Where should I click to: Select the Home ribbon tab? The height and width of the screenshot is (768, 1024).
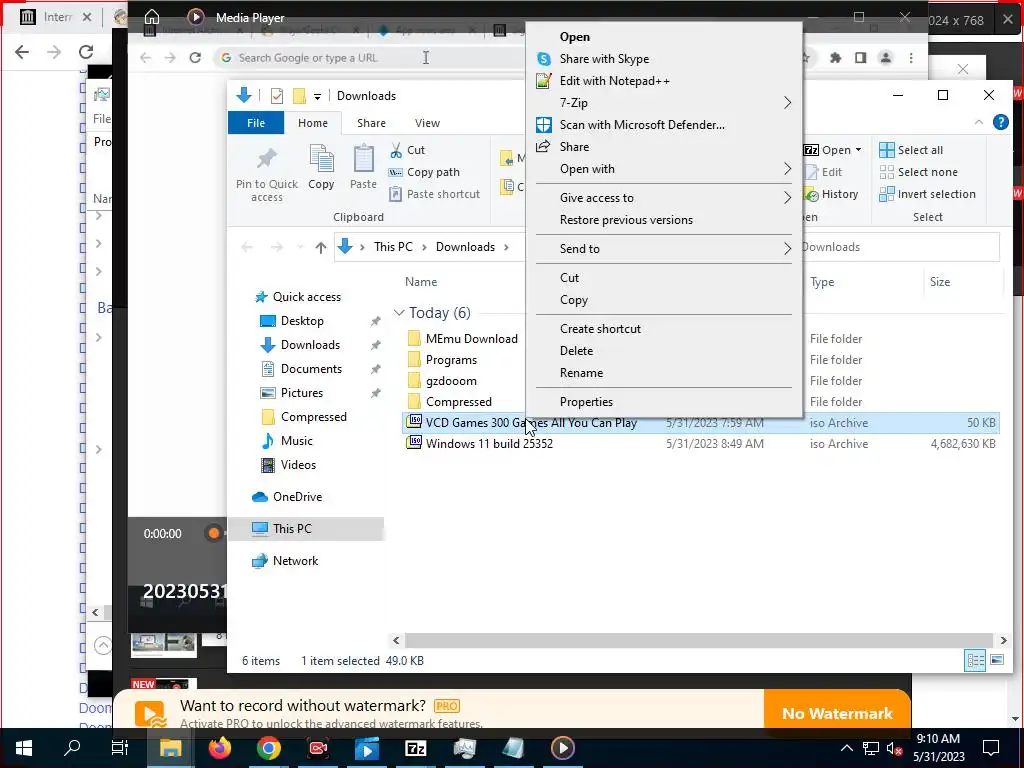313,123
